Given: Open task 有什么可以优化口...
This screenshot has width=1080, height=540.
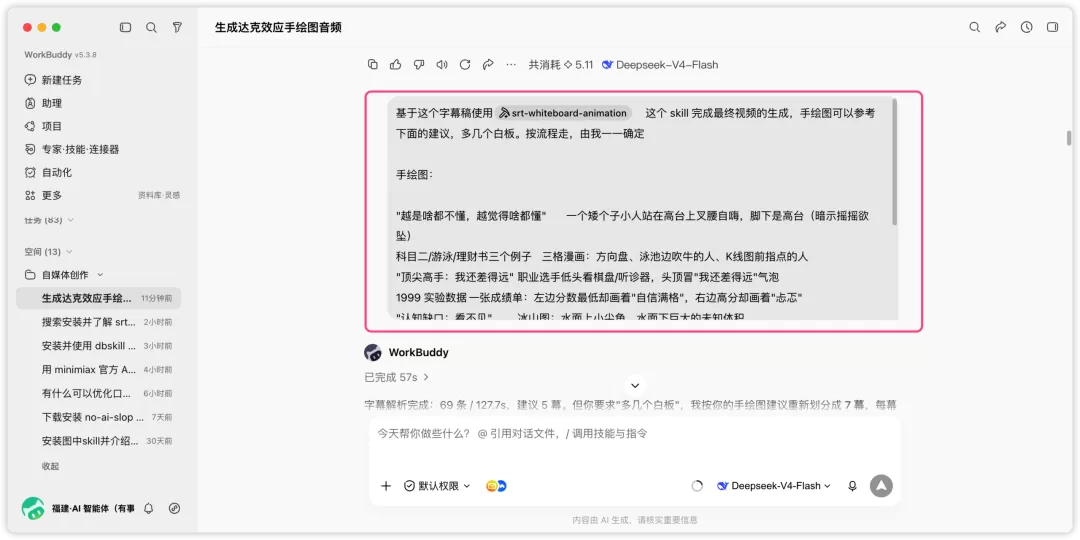Looking at the screenshot, I should [98, 393].
